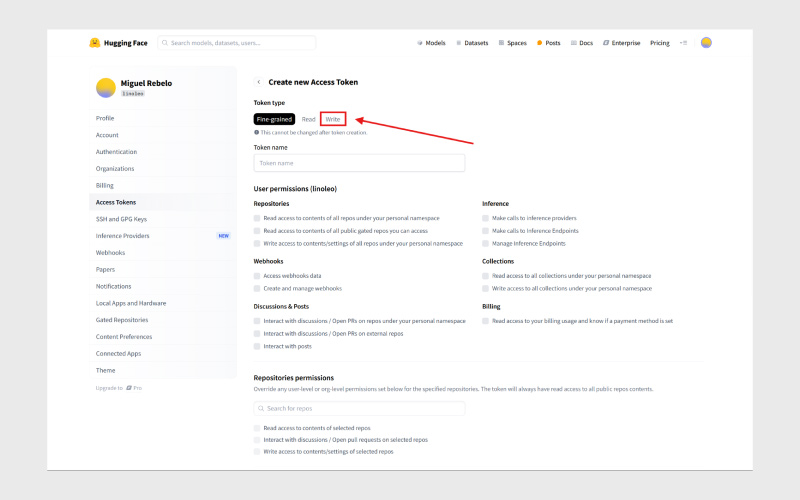Click the Search for repos field
800x500 pixels.
359,409
